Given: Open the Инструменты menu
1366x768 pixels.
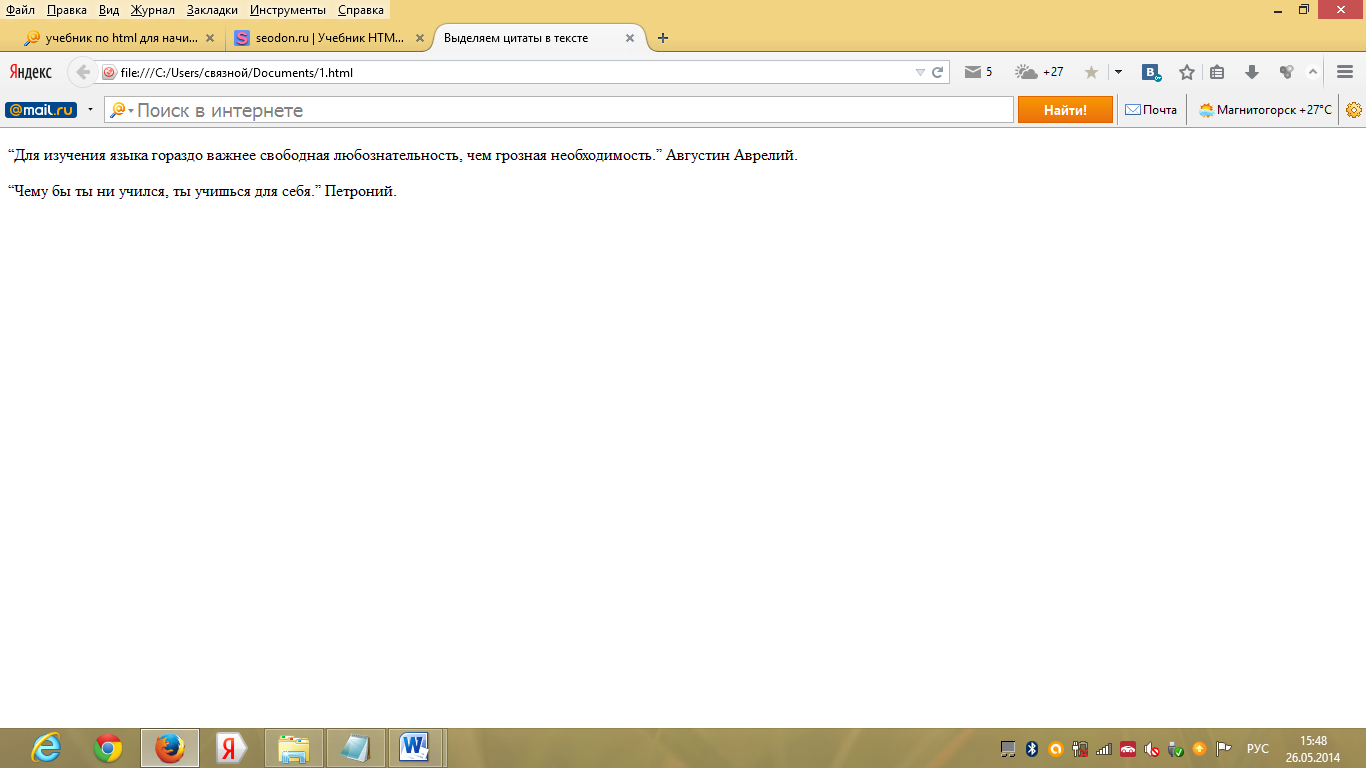Looking at the screenshot, I should coord(288,10).
